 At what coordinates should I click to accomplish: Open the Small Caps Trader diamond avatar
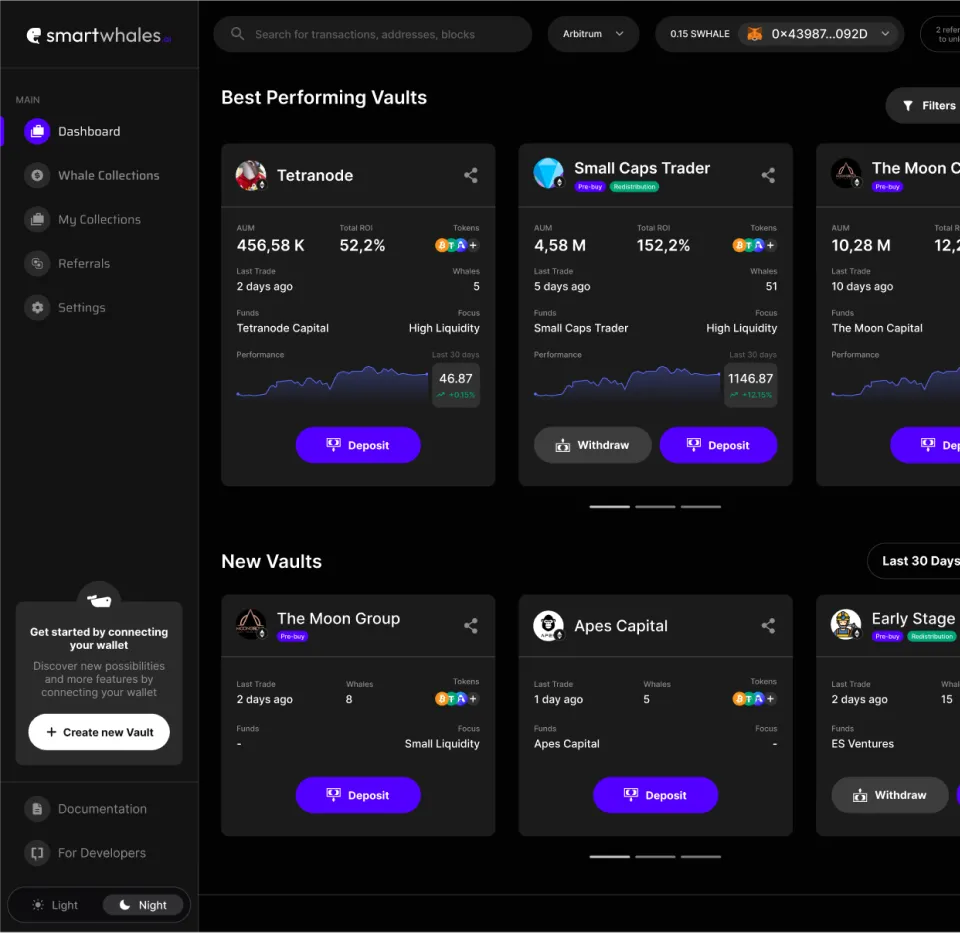(x=549, y=173)
